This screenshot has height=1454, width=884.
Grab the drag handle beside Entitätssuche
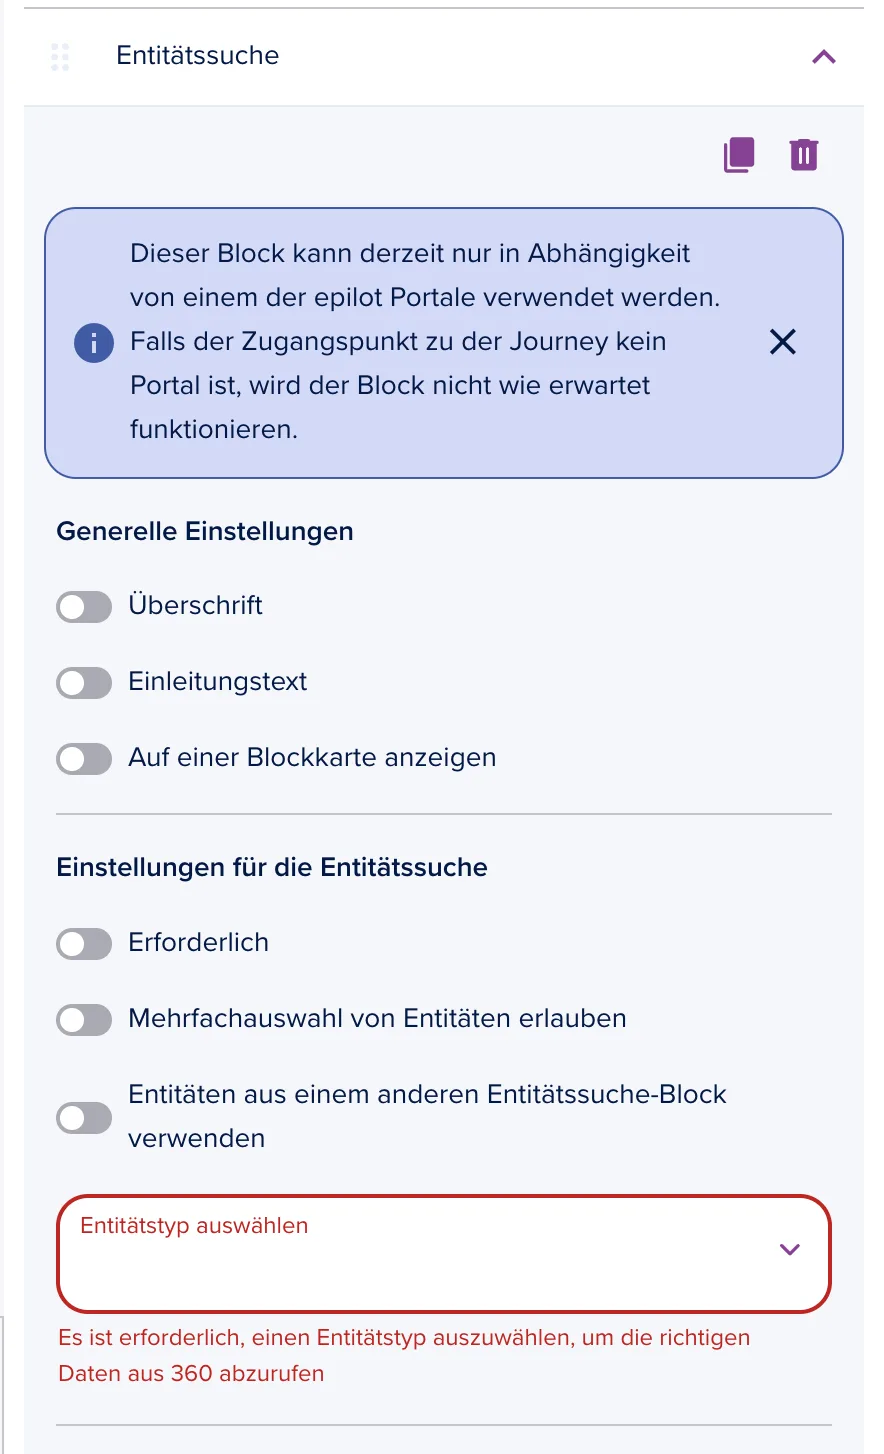pos(60,57)
